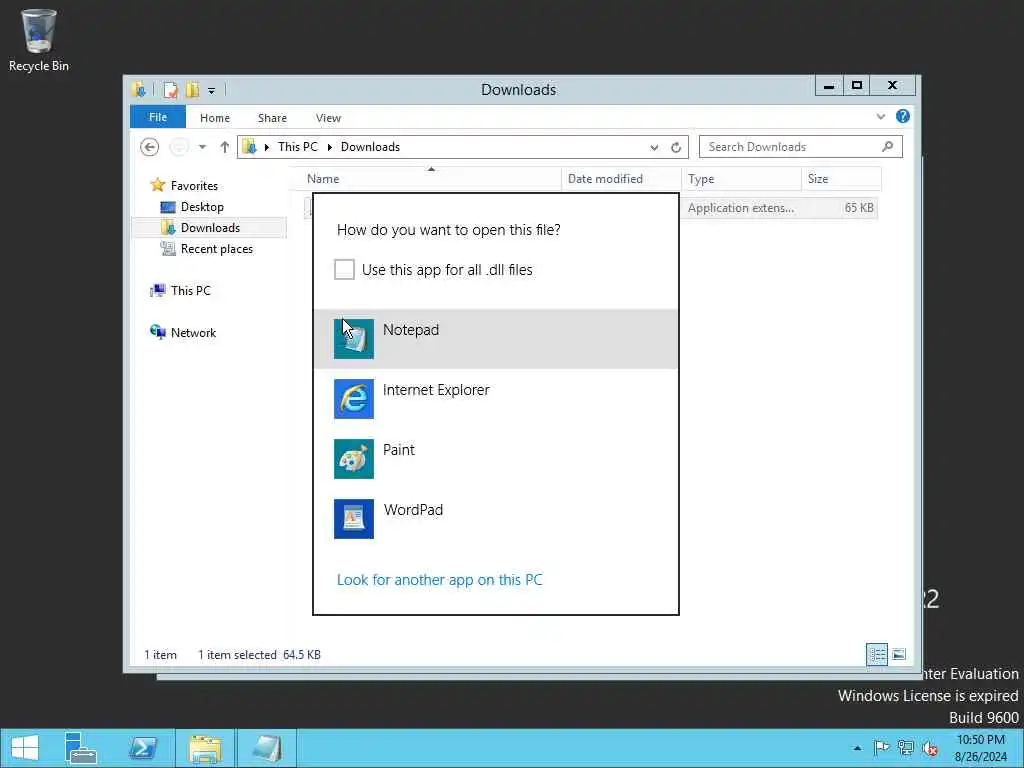Click Look for another app on this PC
The image size is (1024, 768).
[440, 580]
